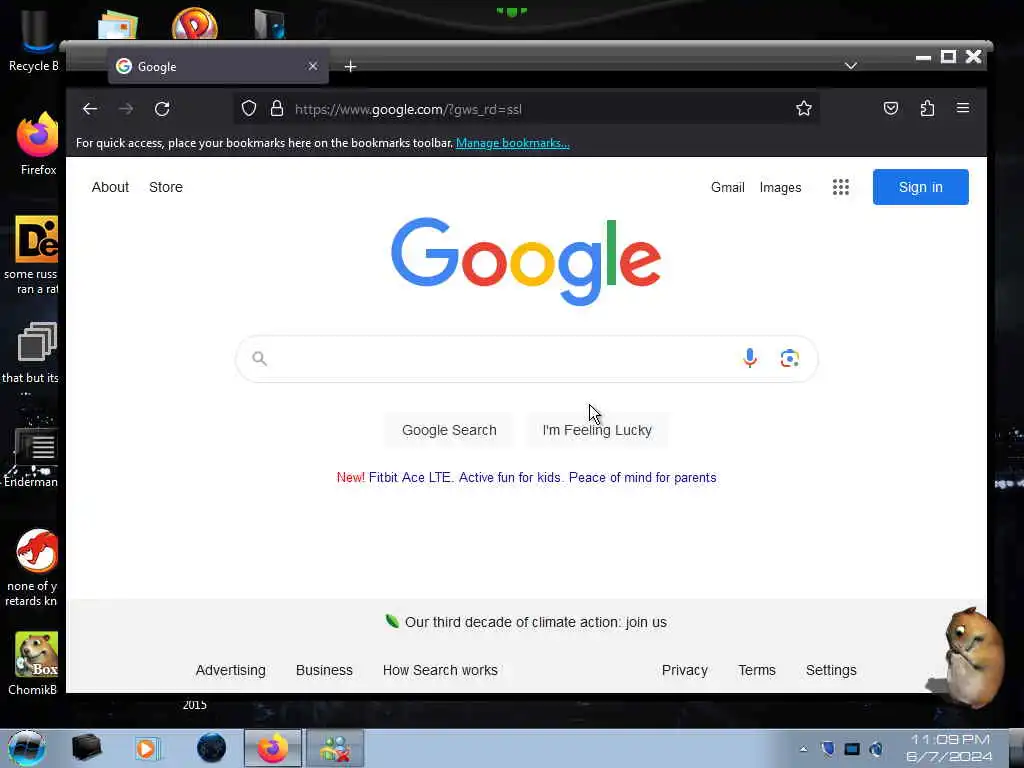Expand the list all tabs chevron

850,66
